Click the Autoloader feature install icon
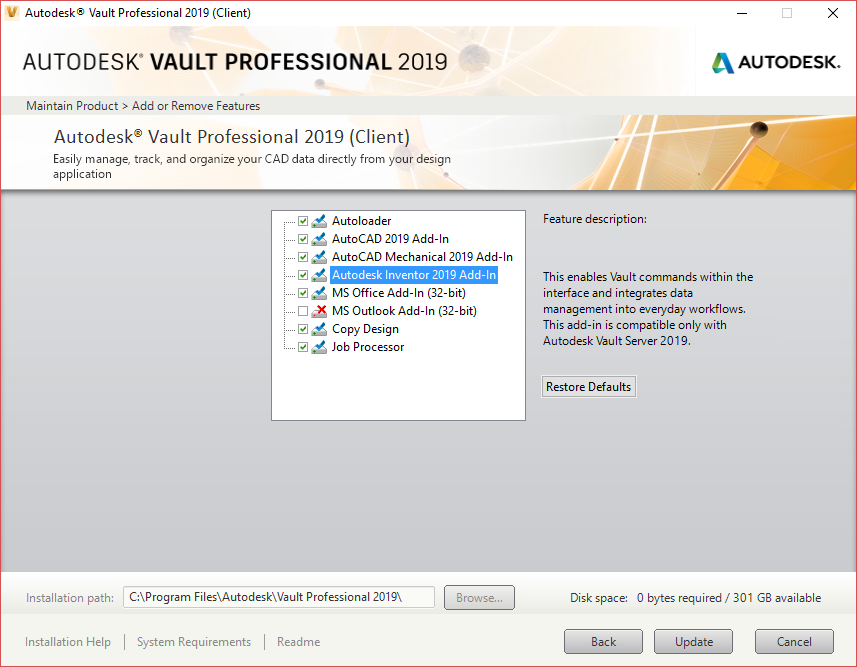 click(x=319, y=221)
